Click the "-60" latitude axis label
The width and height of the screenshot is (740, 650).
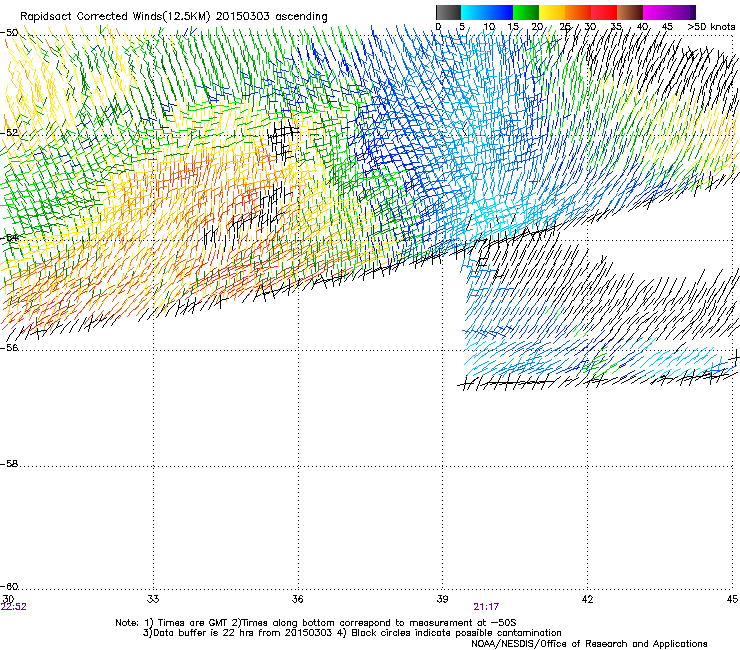[9, 587]
